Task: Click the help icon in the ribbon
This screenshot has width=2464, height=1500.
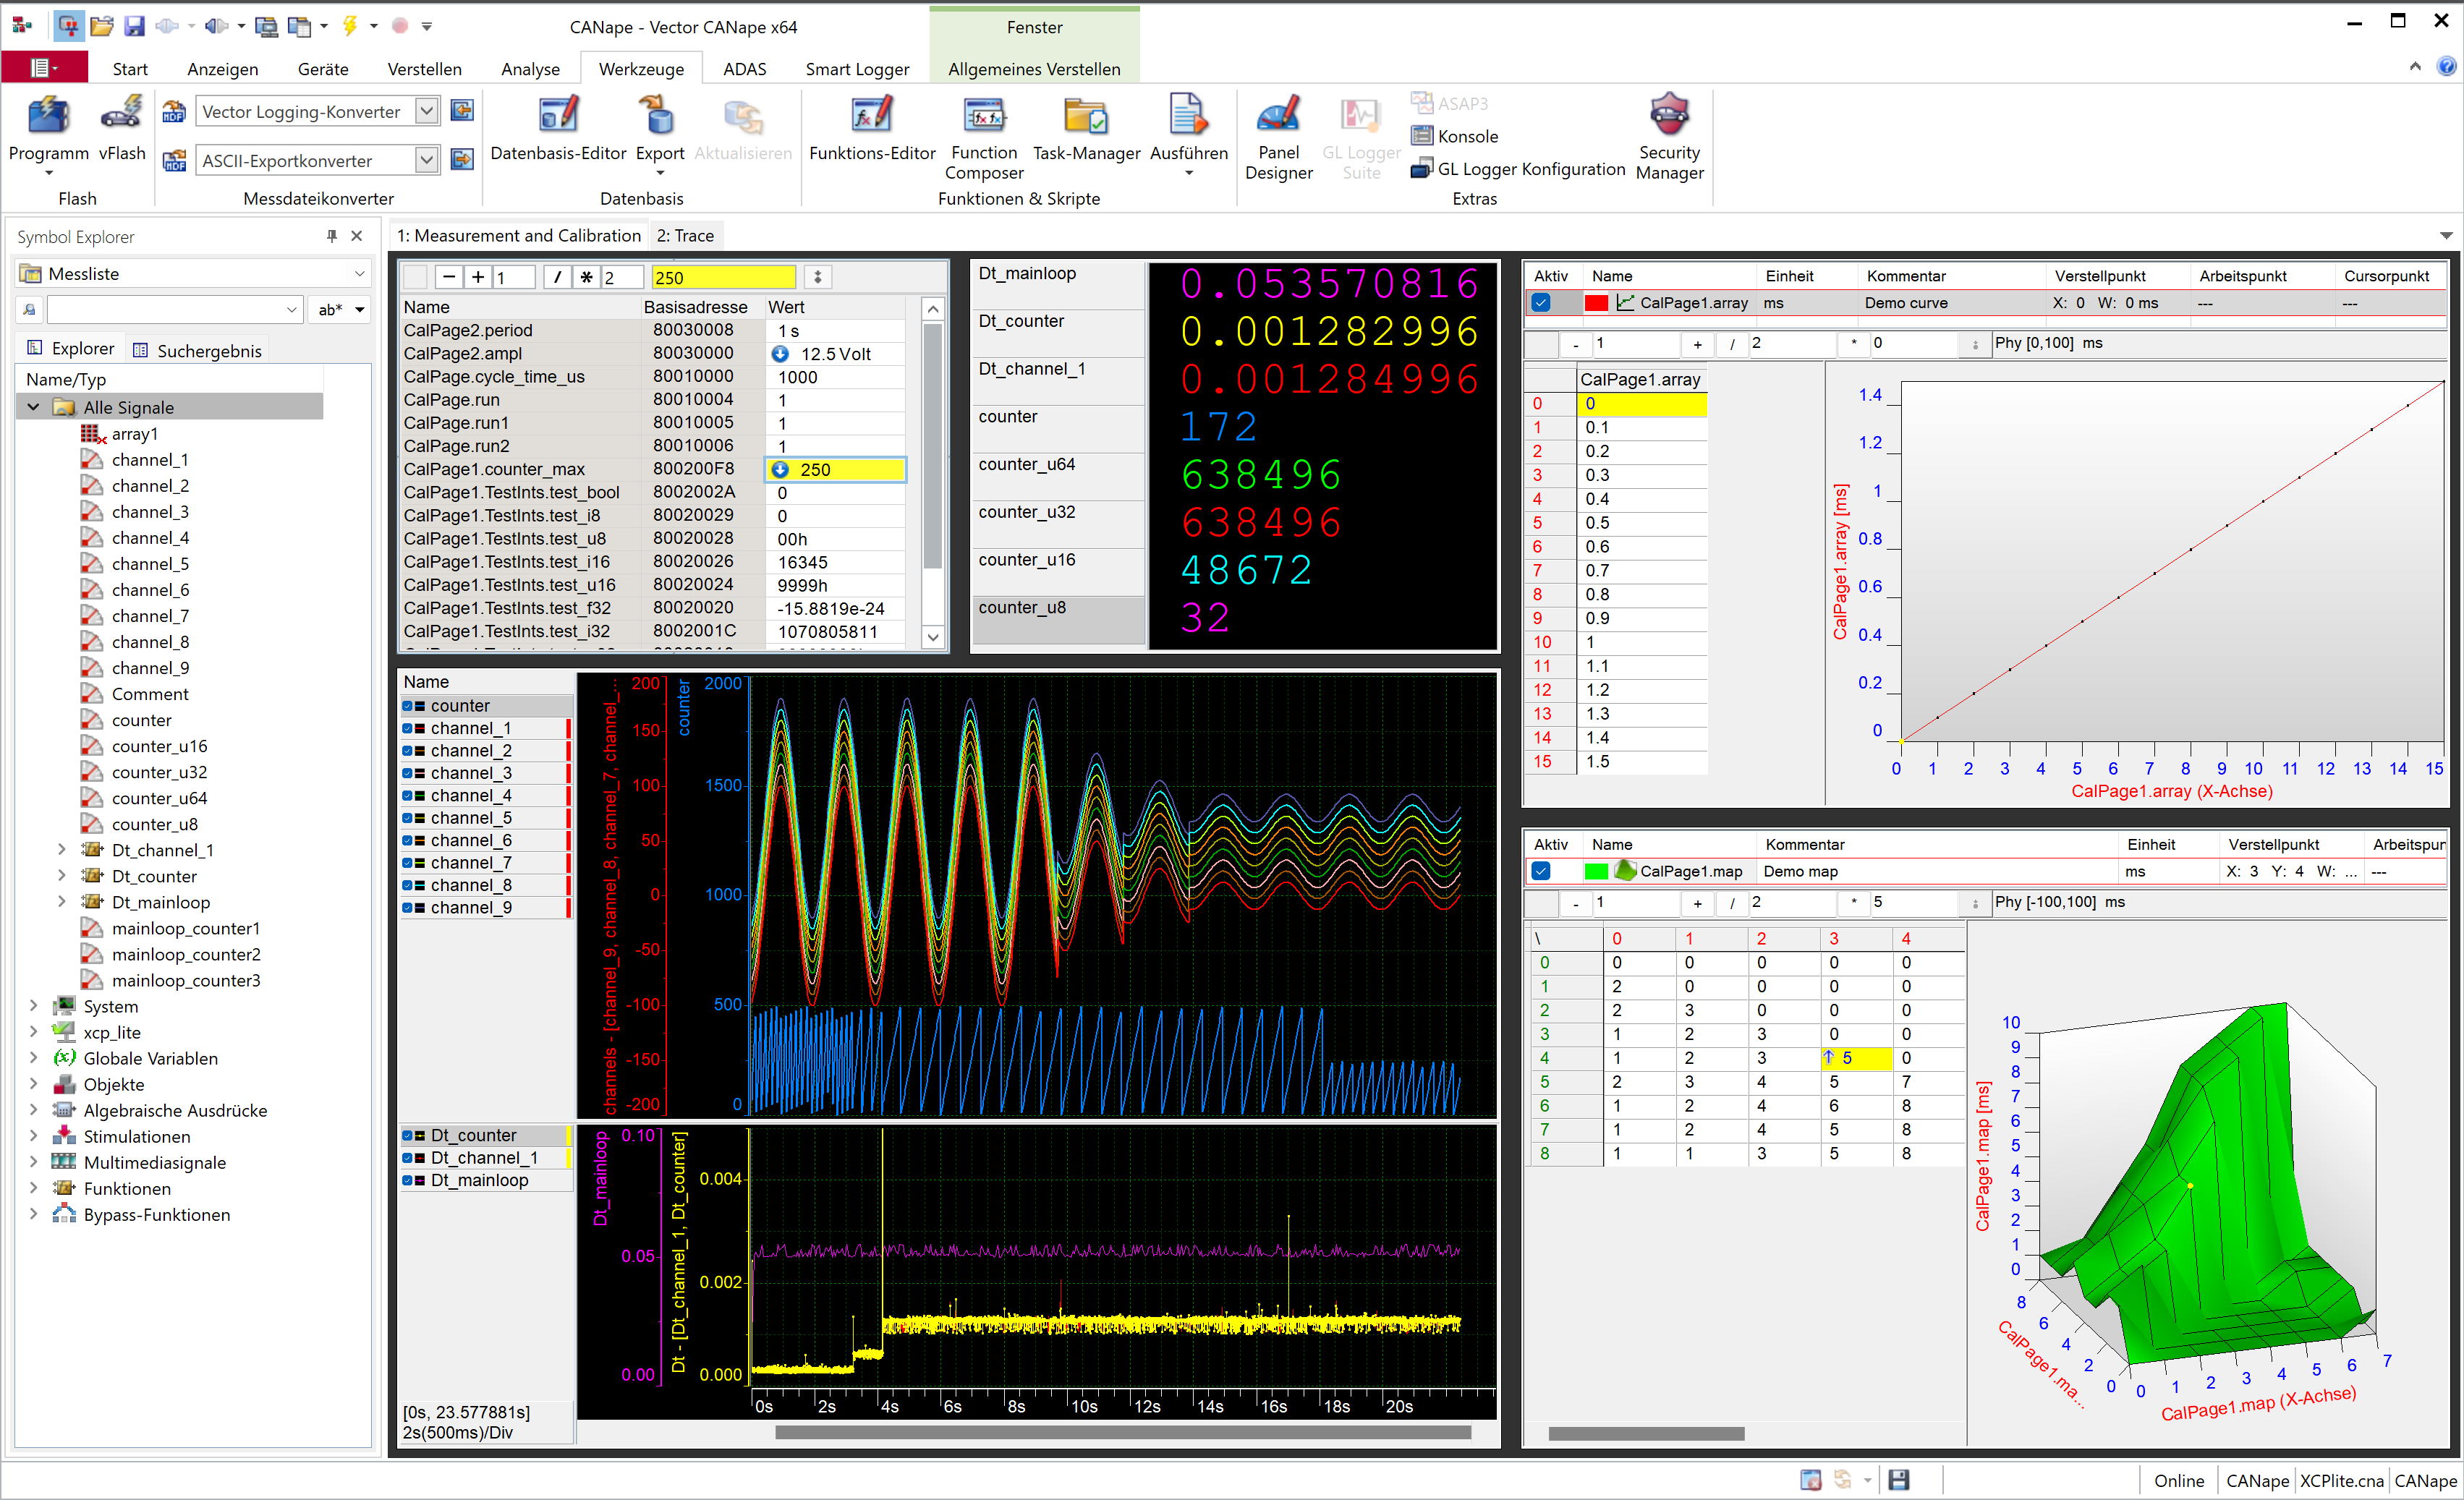Action: [x=2445, y=67]
